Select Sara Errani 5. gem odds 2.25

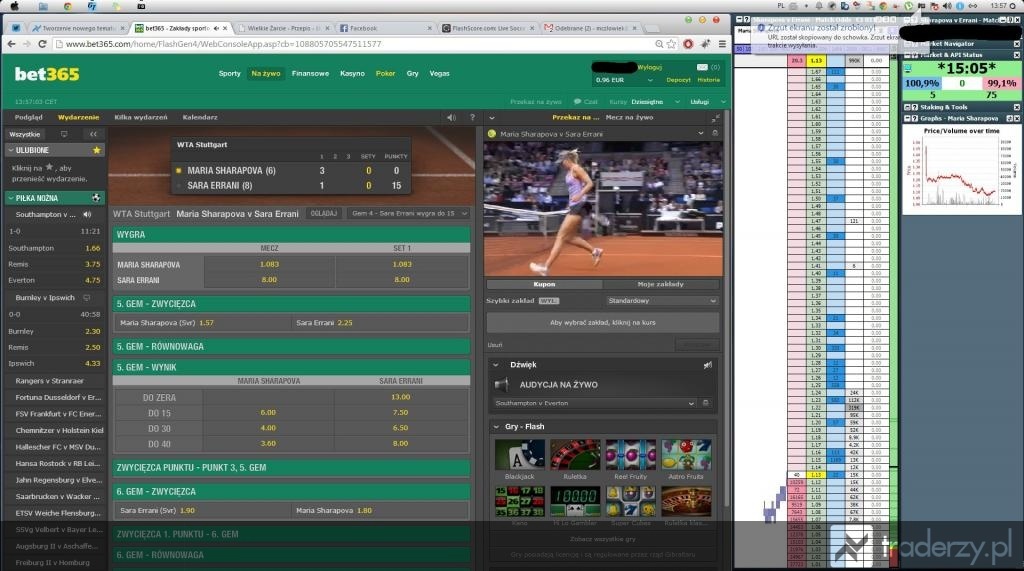345,323
